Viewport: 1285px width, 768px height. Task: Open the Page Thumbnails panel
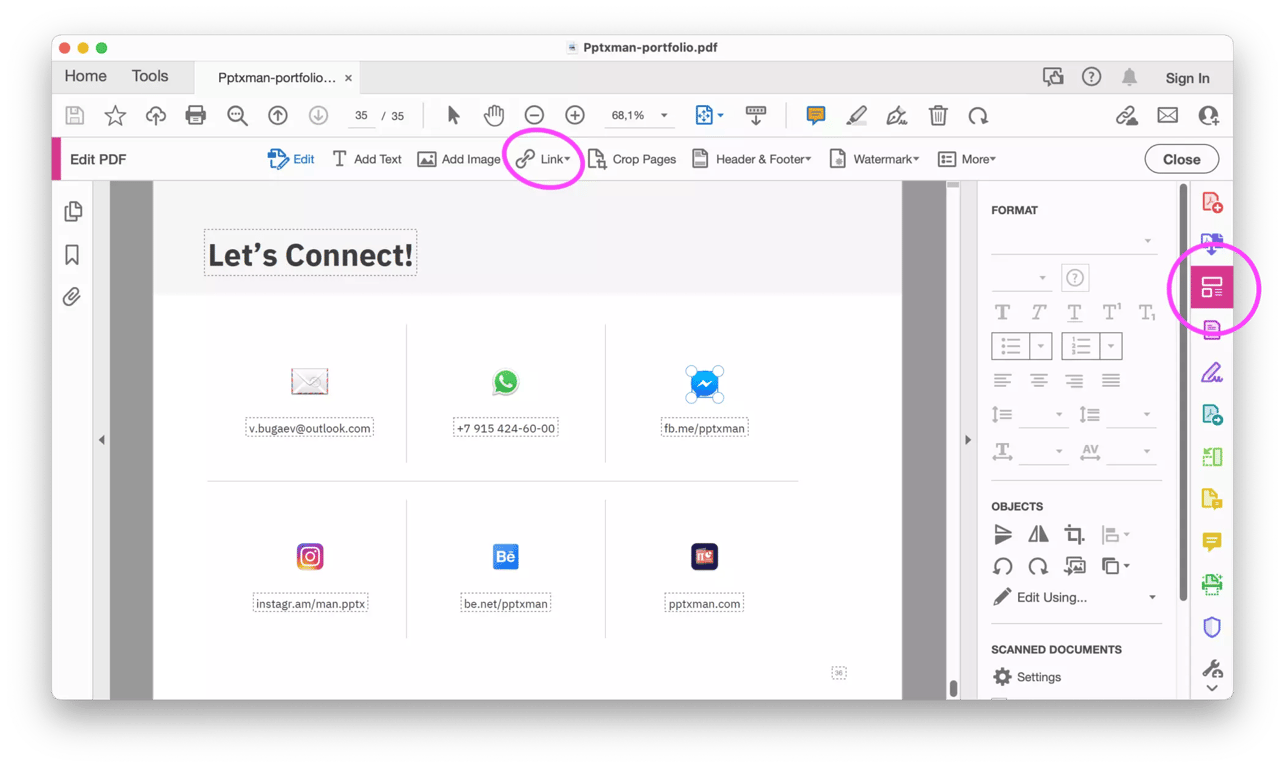pyautogui.click(x=73, y=211)
